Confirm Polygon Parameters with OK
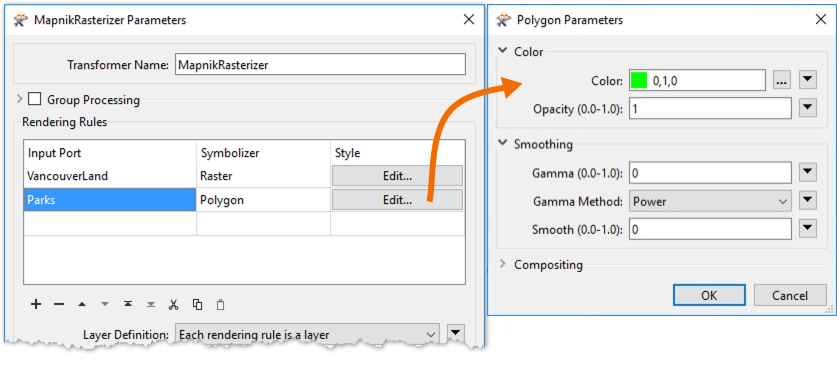Image resolution: width=837 pixels, height=379 pixels. point(709,295)
